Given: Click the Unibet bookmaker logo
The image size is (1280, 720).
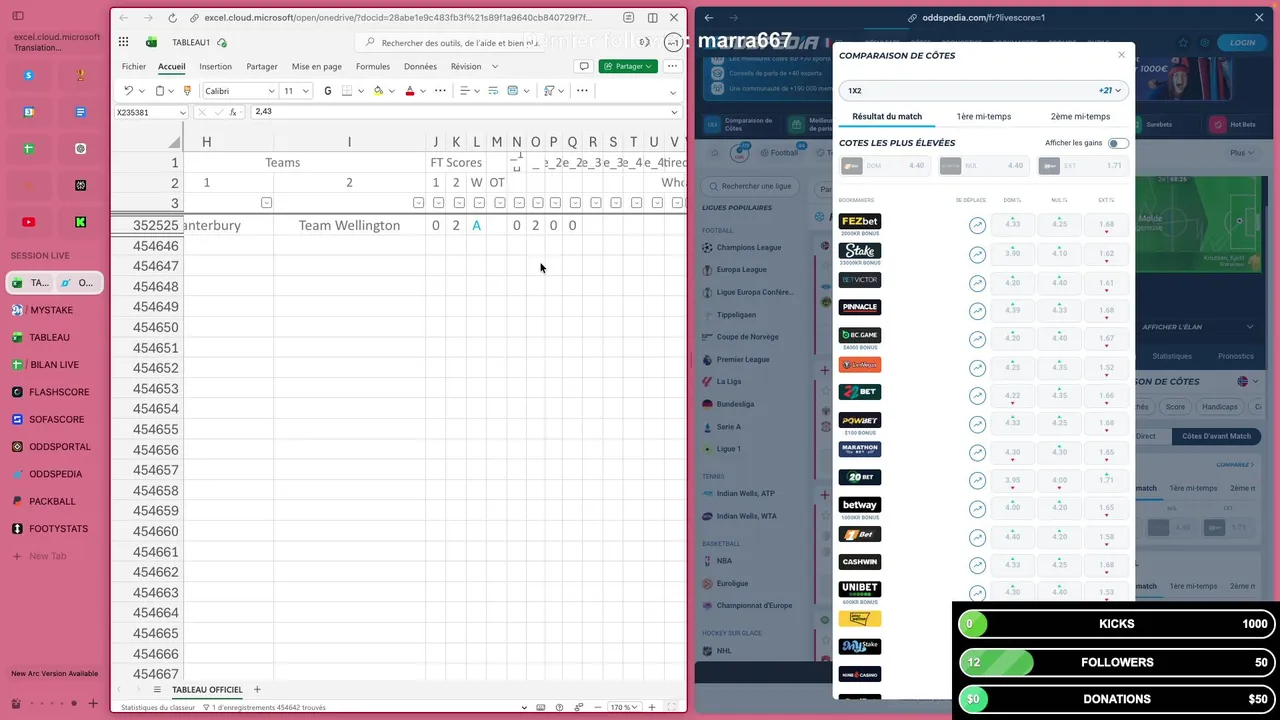Looking at the screenshot, I should tap(860, 589).
